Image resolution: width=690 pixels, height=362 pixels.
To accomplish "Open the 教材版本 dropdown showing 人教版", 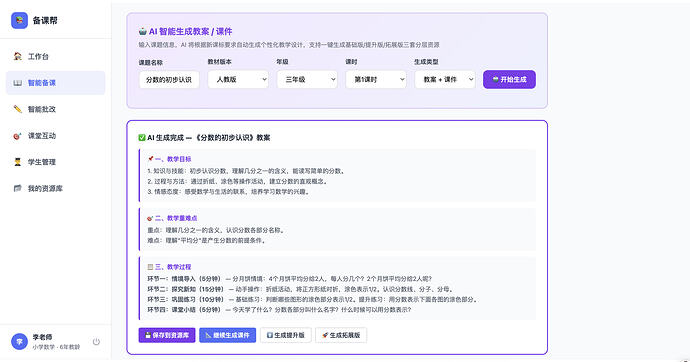I will tap(238, 80).
